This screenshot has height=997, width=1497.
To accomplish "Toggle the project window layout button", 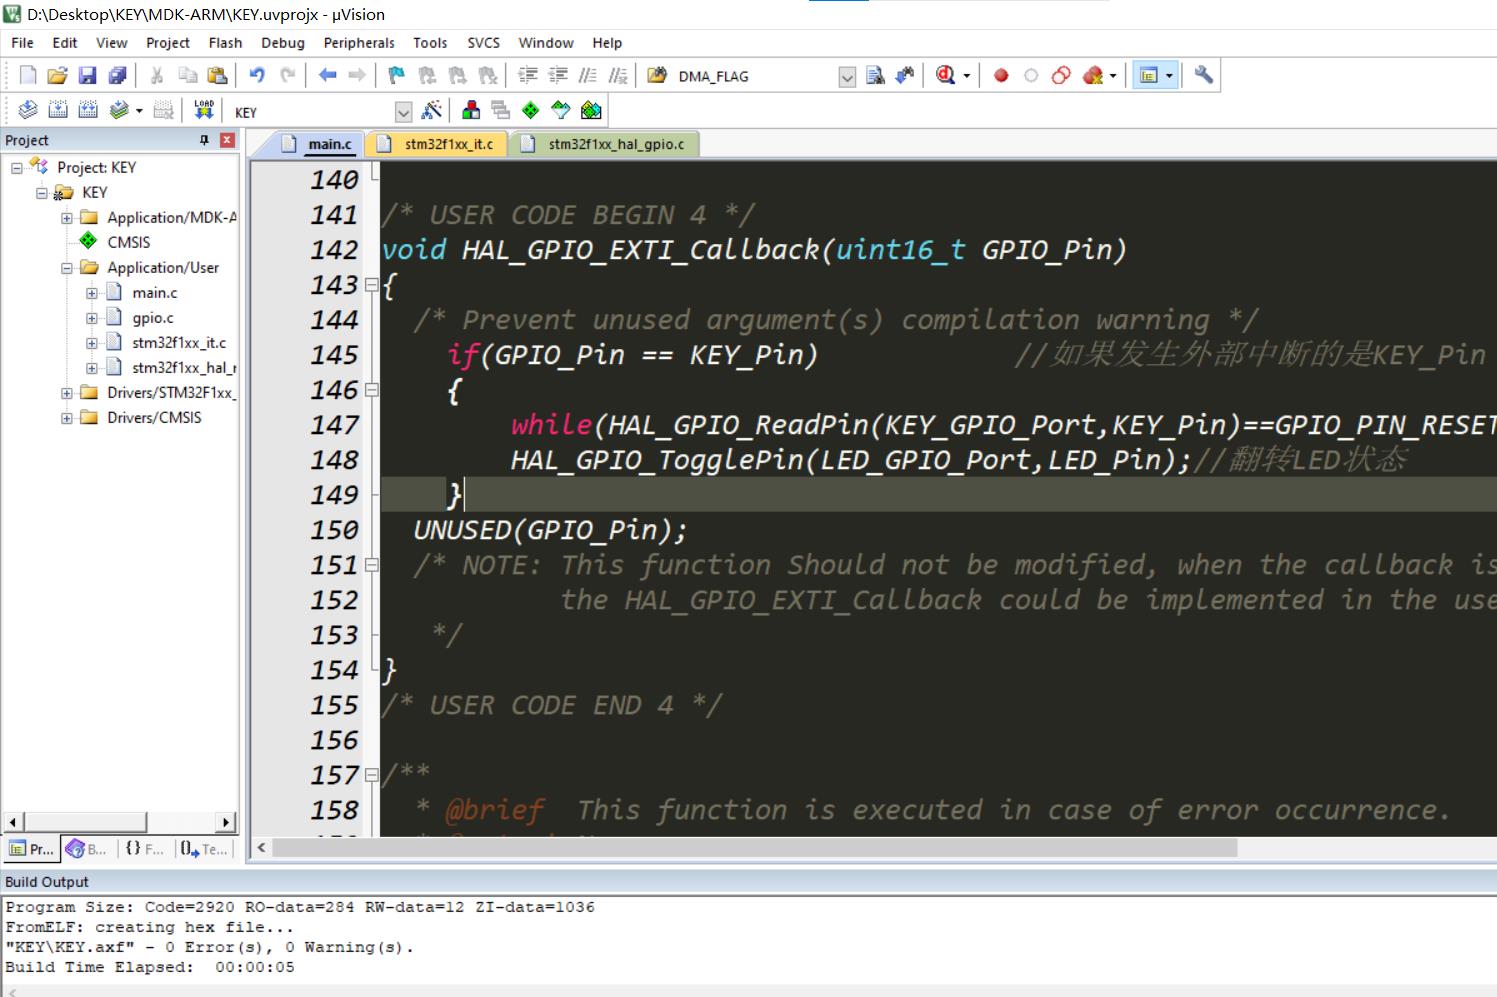I will point(1149,76).
